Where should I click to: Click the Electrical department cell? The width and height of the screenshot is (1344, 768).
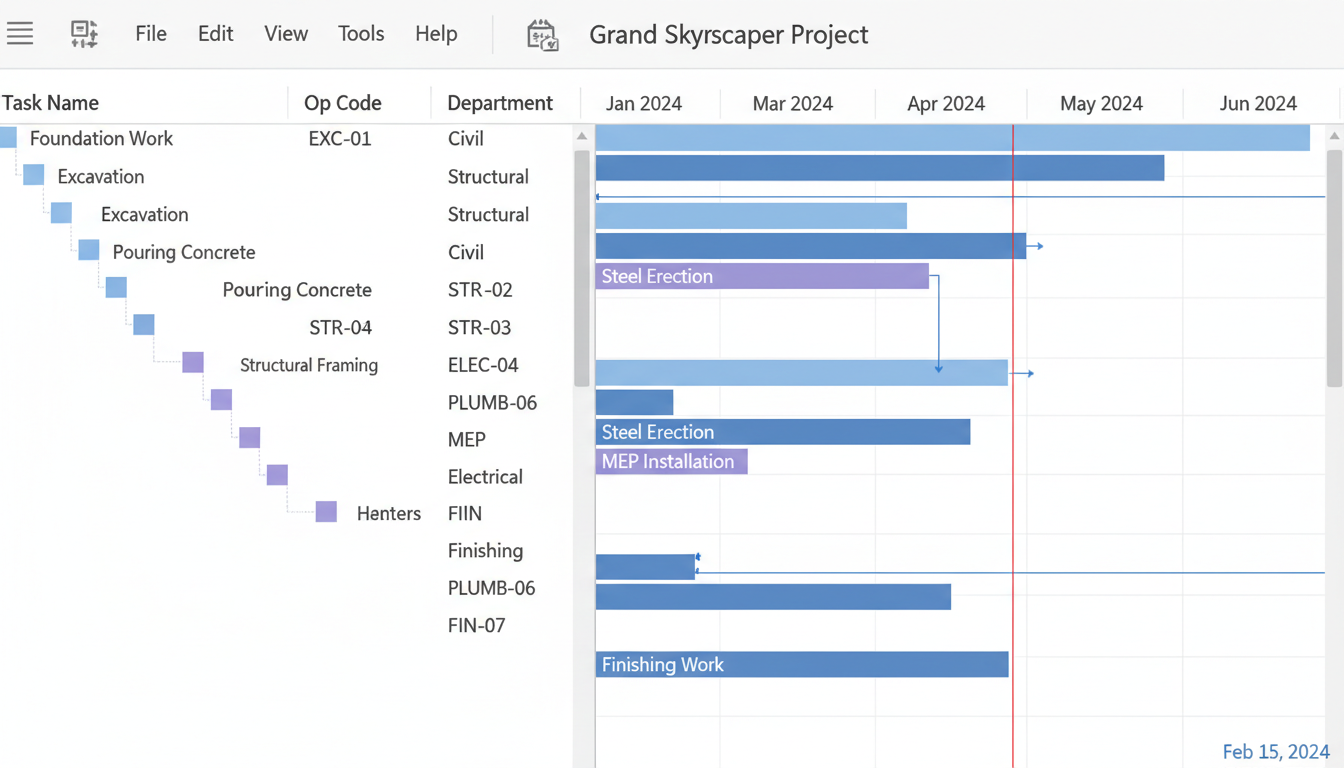[485, 477]
